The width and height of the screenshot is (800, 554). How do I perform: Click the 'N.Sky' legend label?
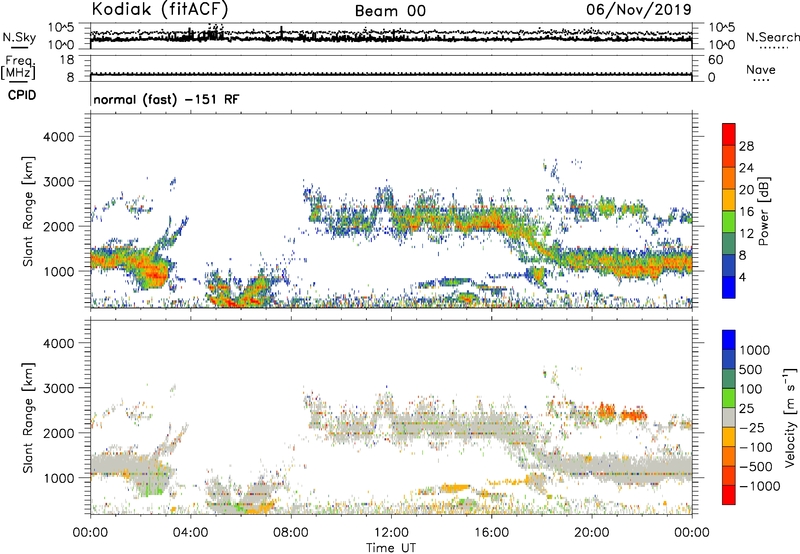[19, 37]
